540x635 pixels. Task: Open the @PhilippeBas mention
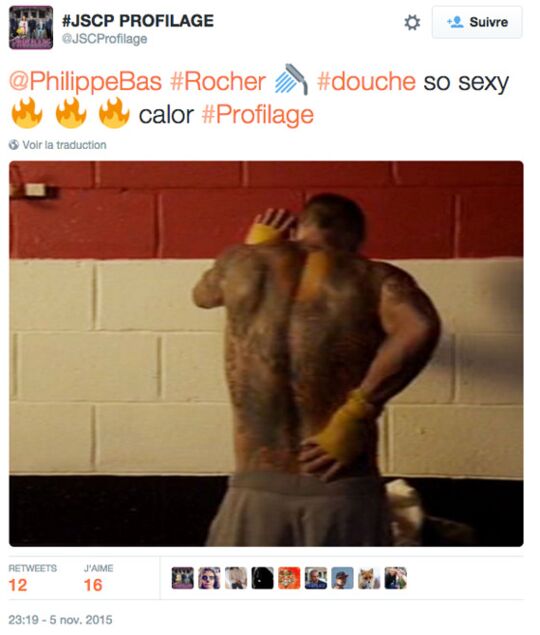[x=85, y=81]
